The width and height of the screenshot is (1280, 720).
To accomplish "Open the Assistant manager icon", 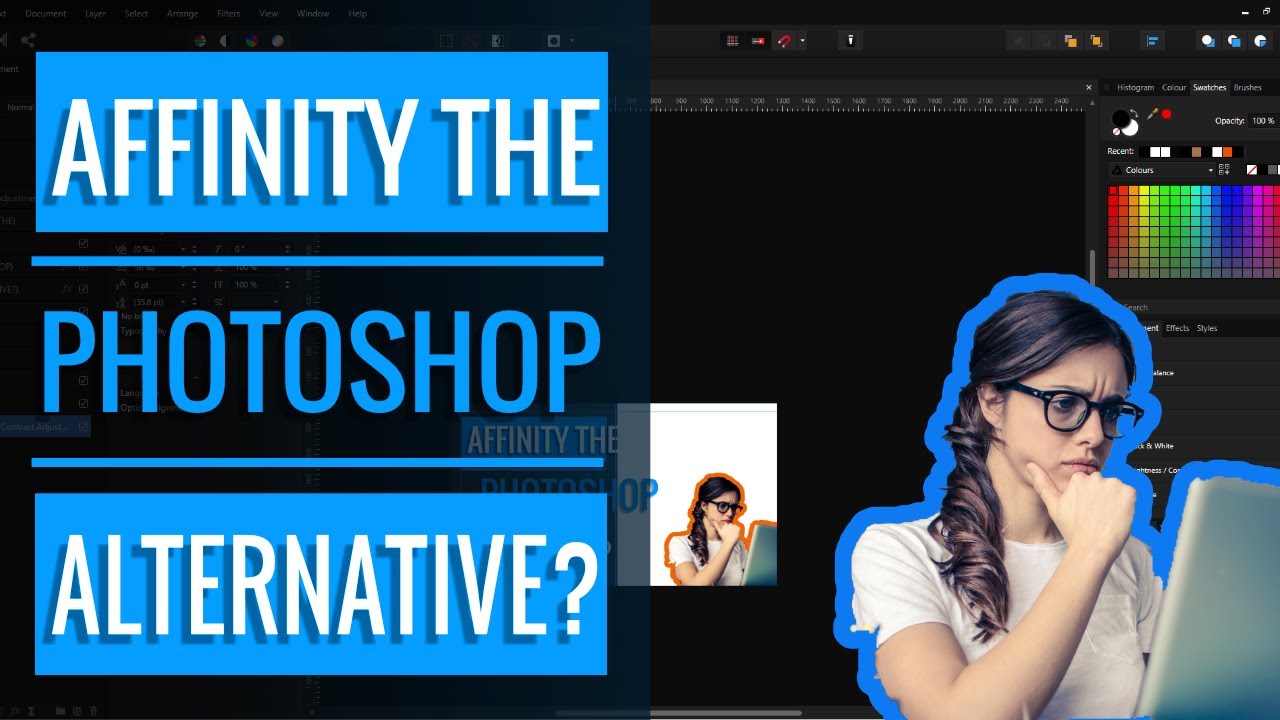I will click(x=851, y=41).
